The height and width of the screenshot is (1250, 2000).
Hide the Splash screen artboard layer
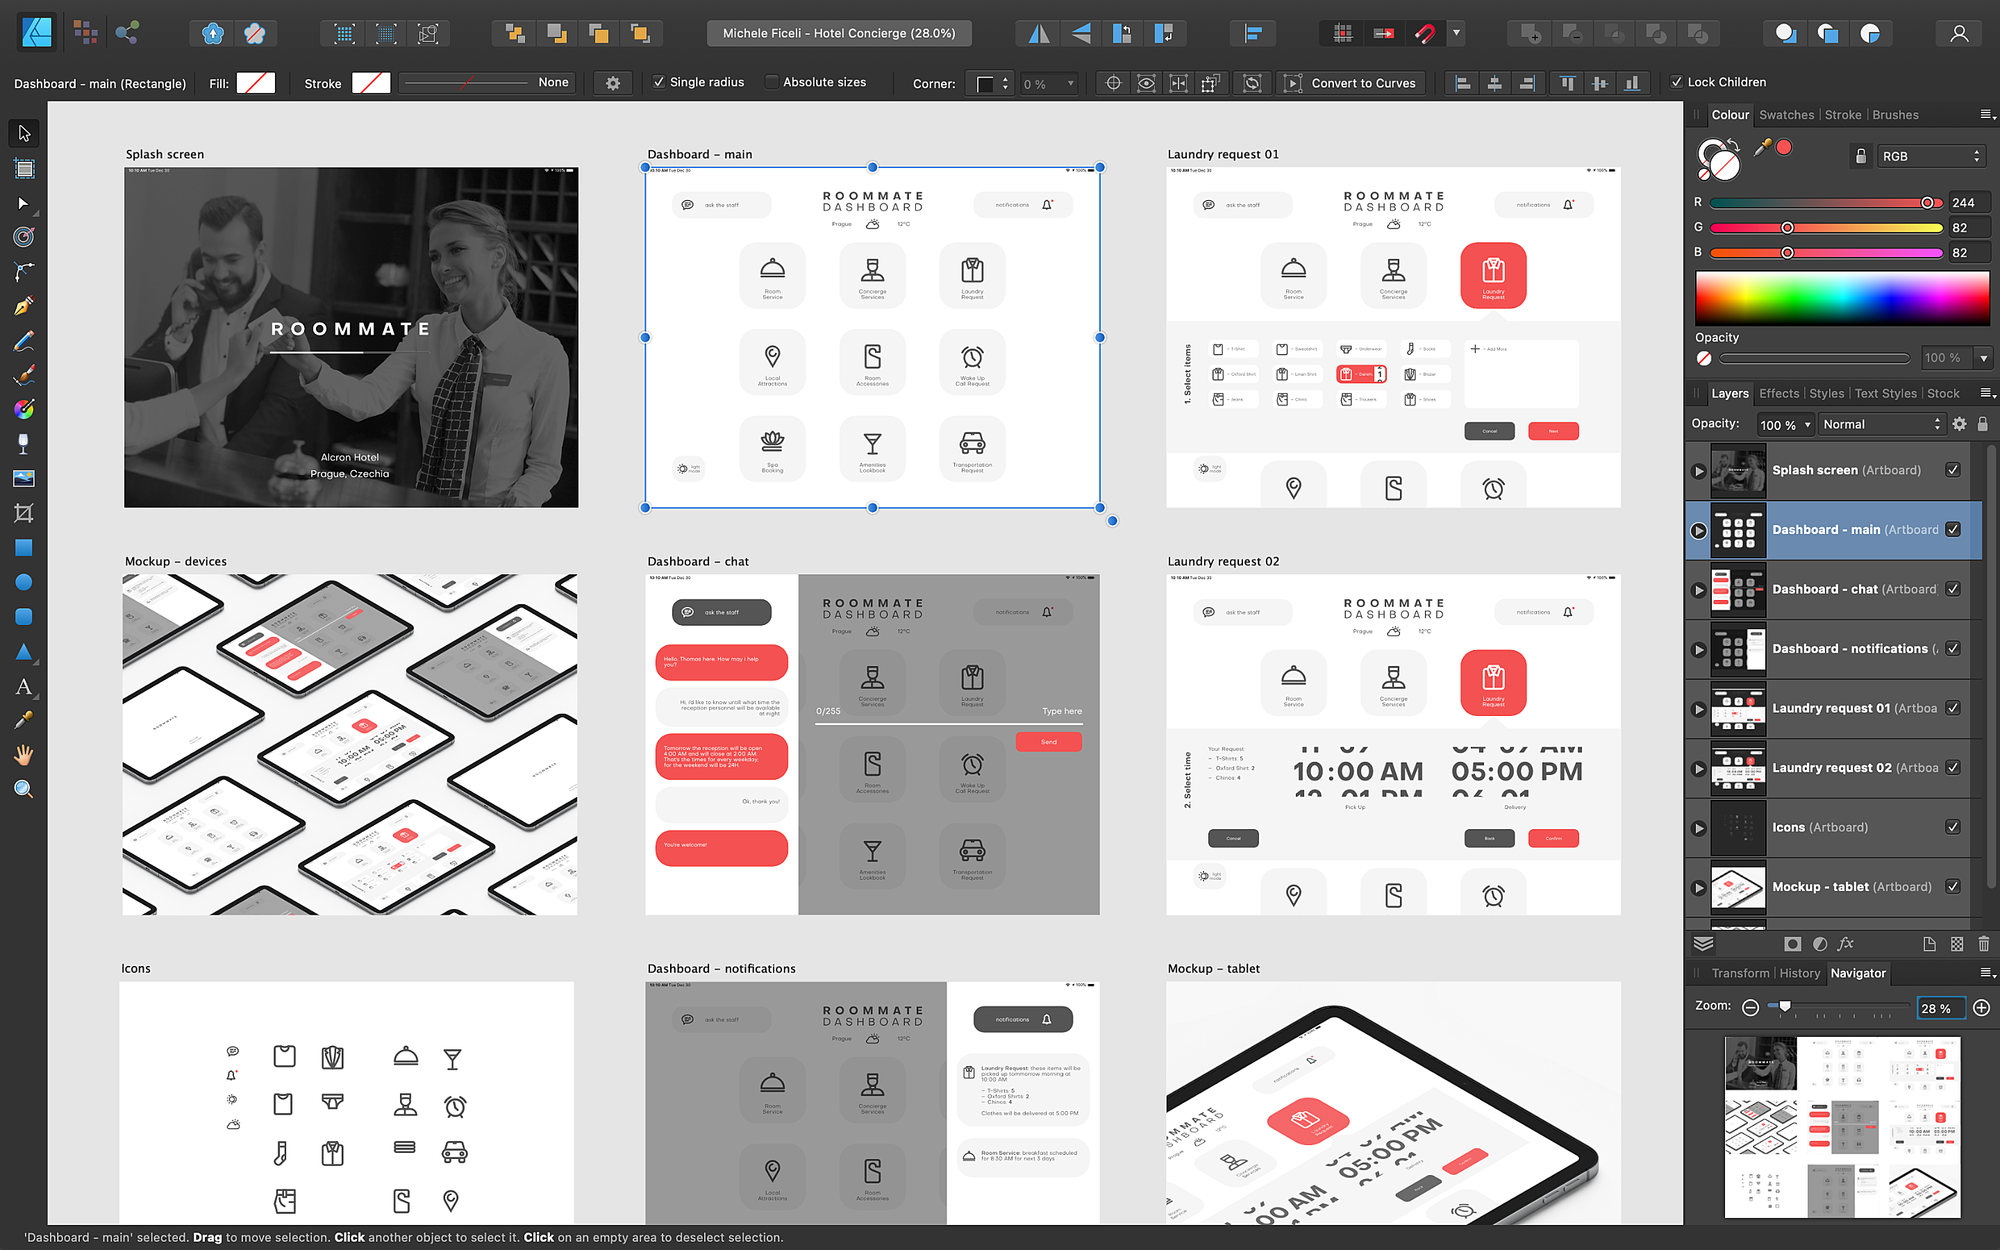click(1953, 470)
